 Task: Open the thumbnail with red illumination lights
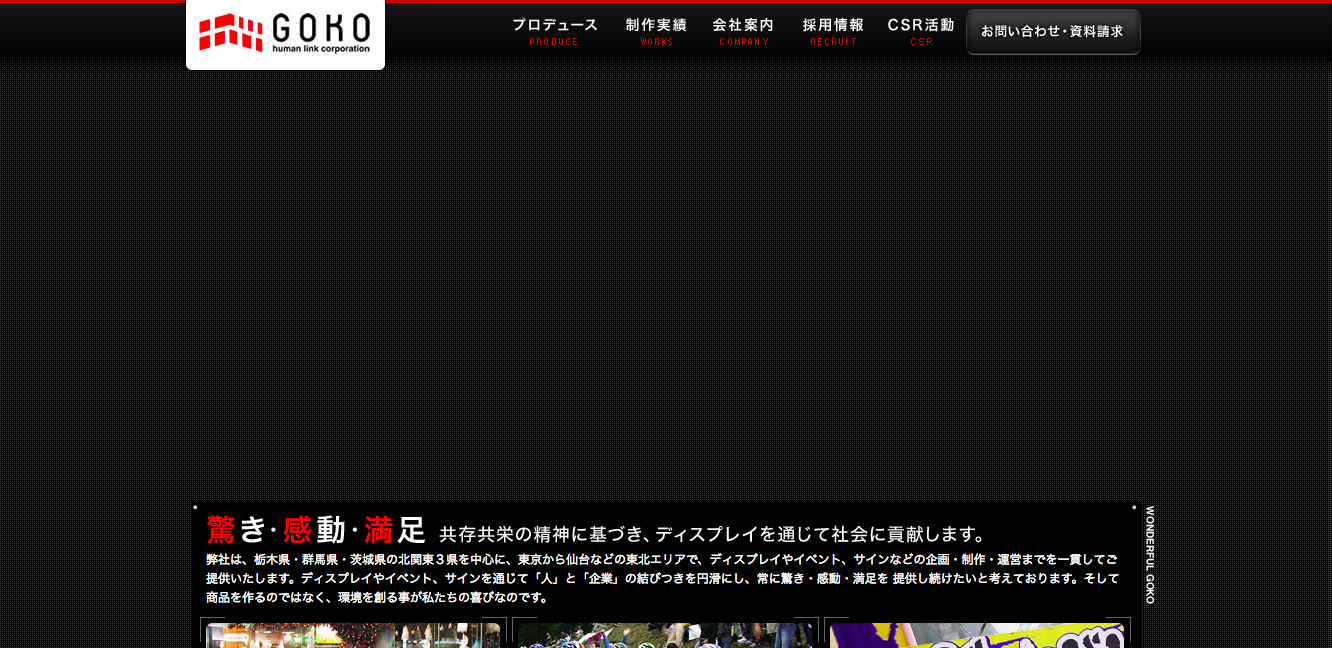click(353, 634)
